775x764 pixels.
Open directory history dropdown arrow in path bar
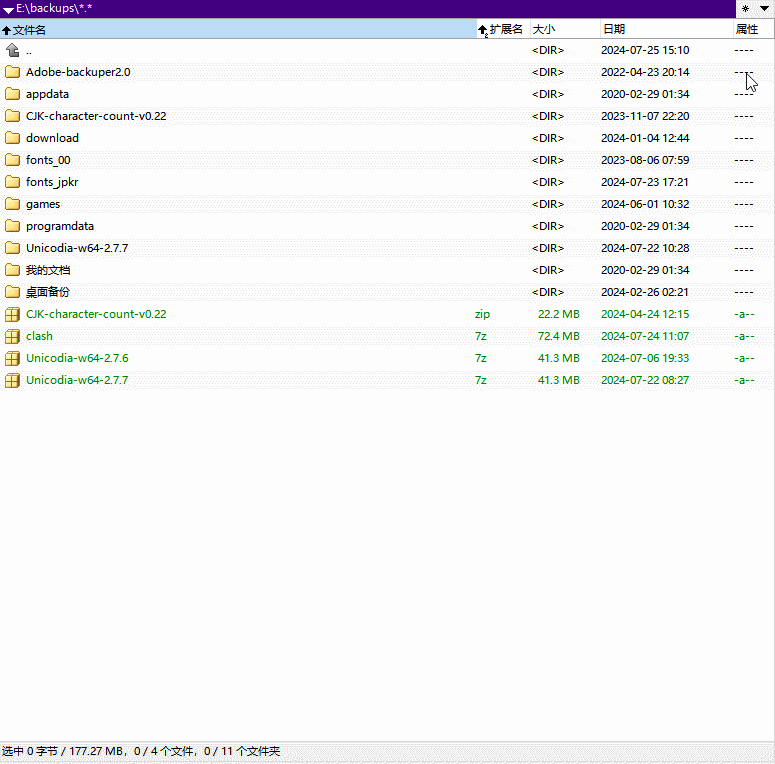[x=8, y=9]
